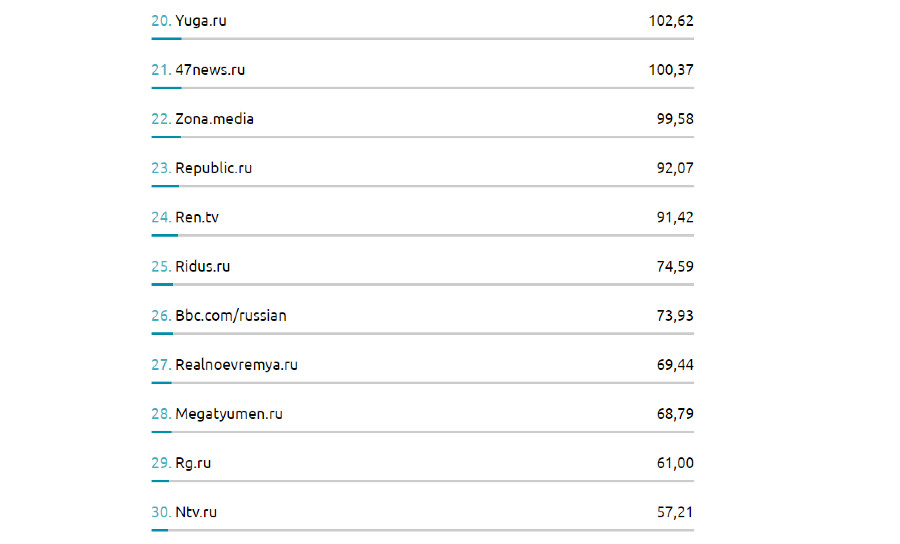
Task: Click the 73,93 score value
Action: point(675,315)
